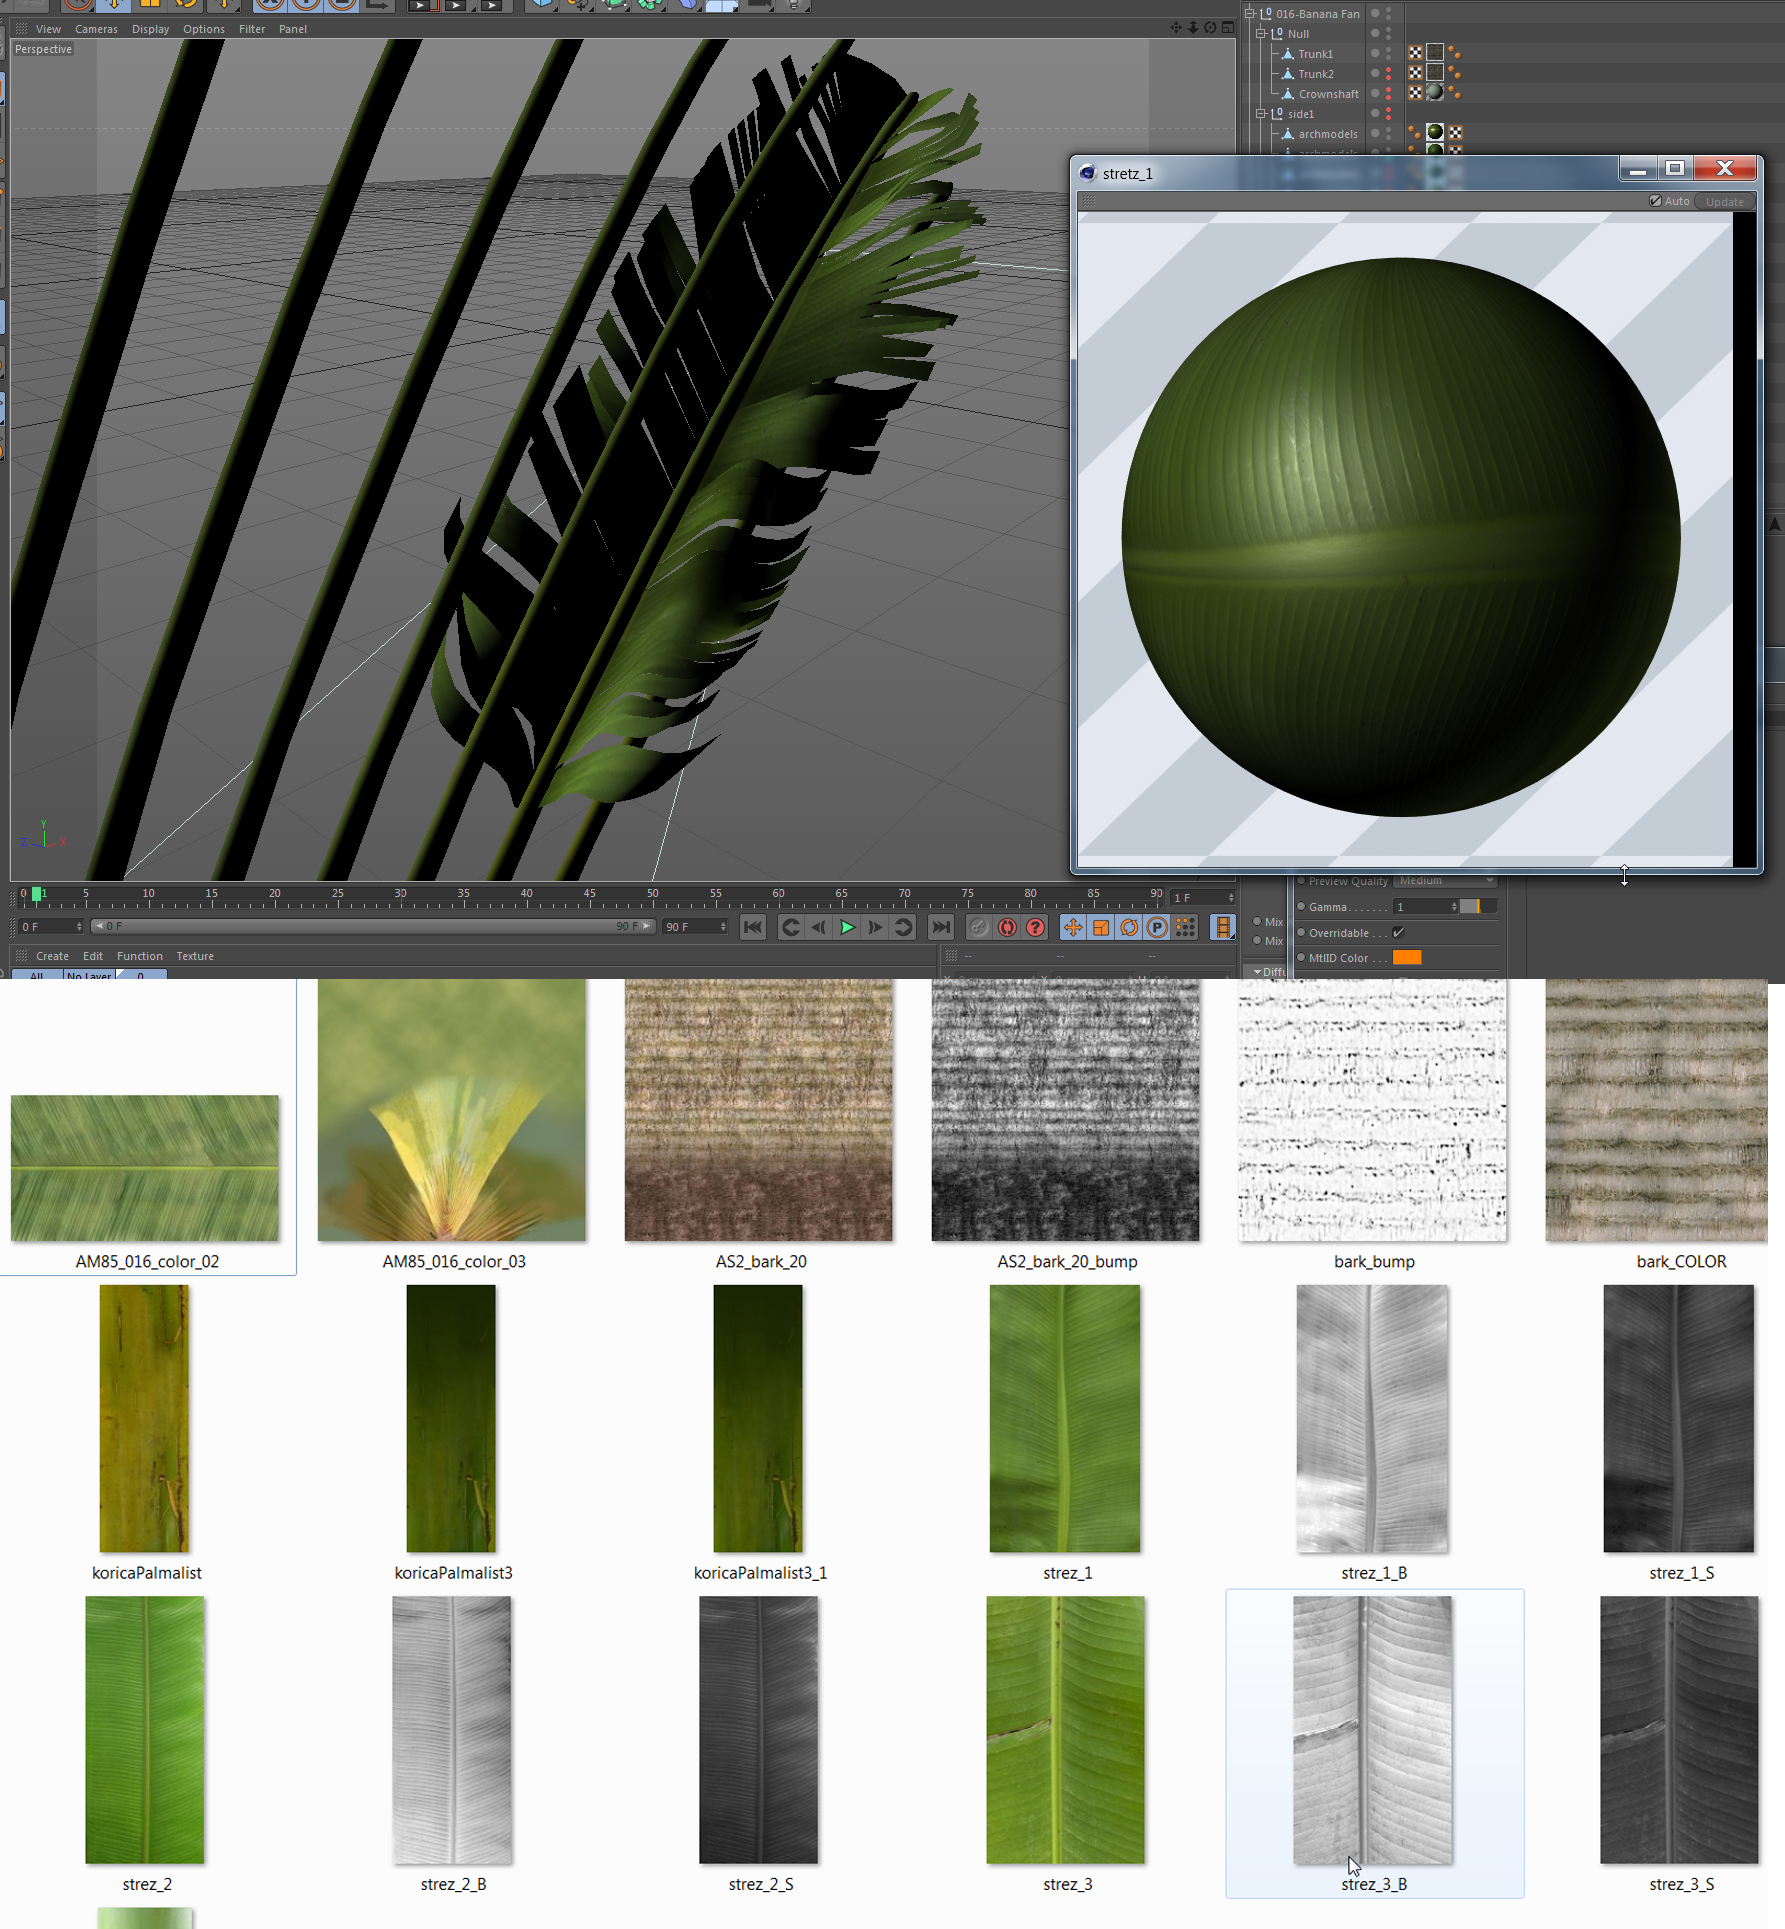Click Gamma value stepper arrows

[1454, 907]
